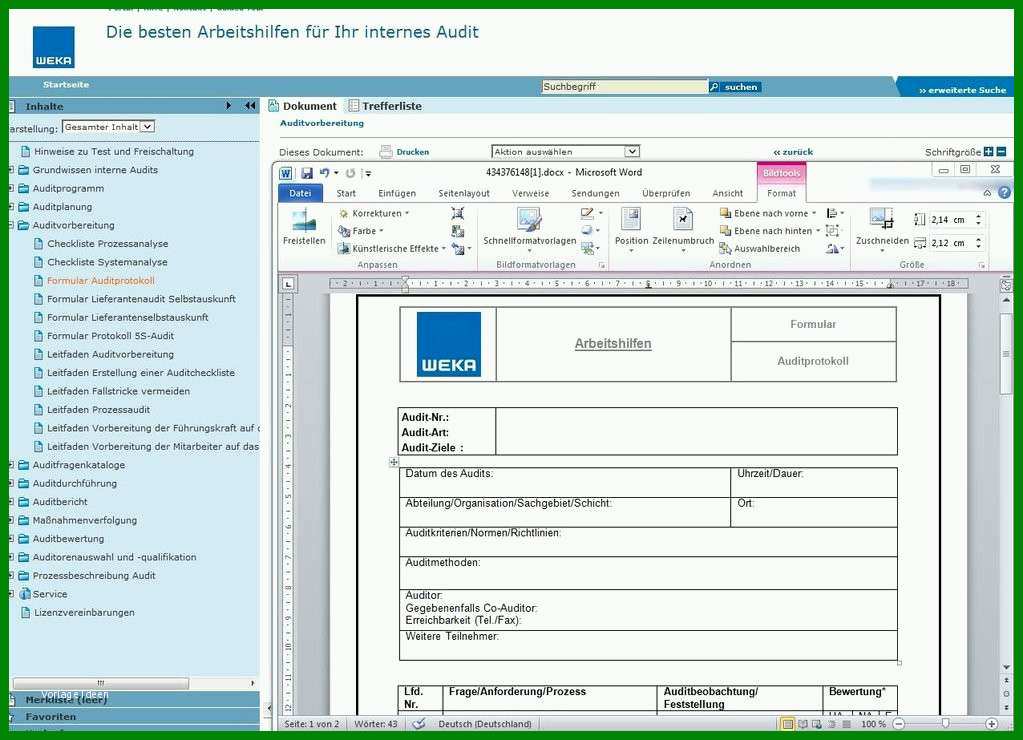
Task: Select the Zuschneiden crop tool
Action: tap(882, 229)
